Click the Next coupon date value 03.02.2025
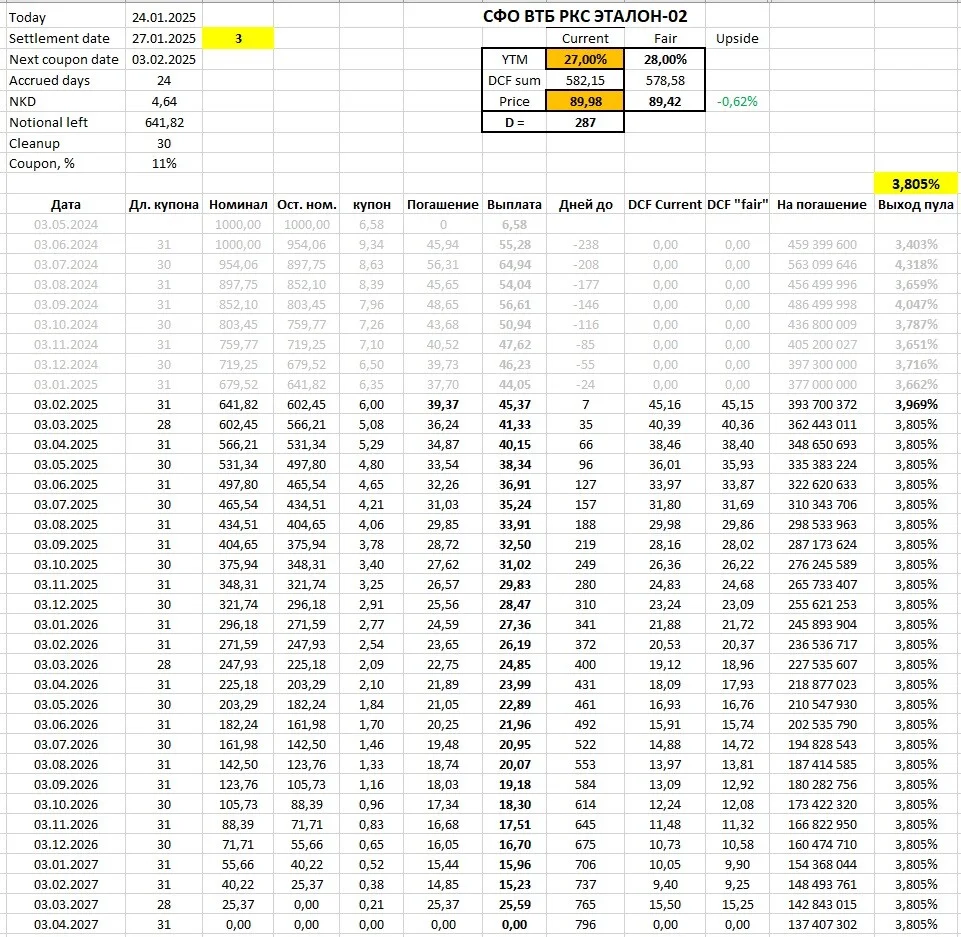 coord(164,59)
